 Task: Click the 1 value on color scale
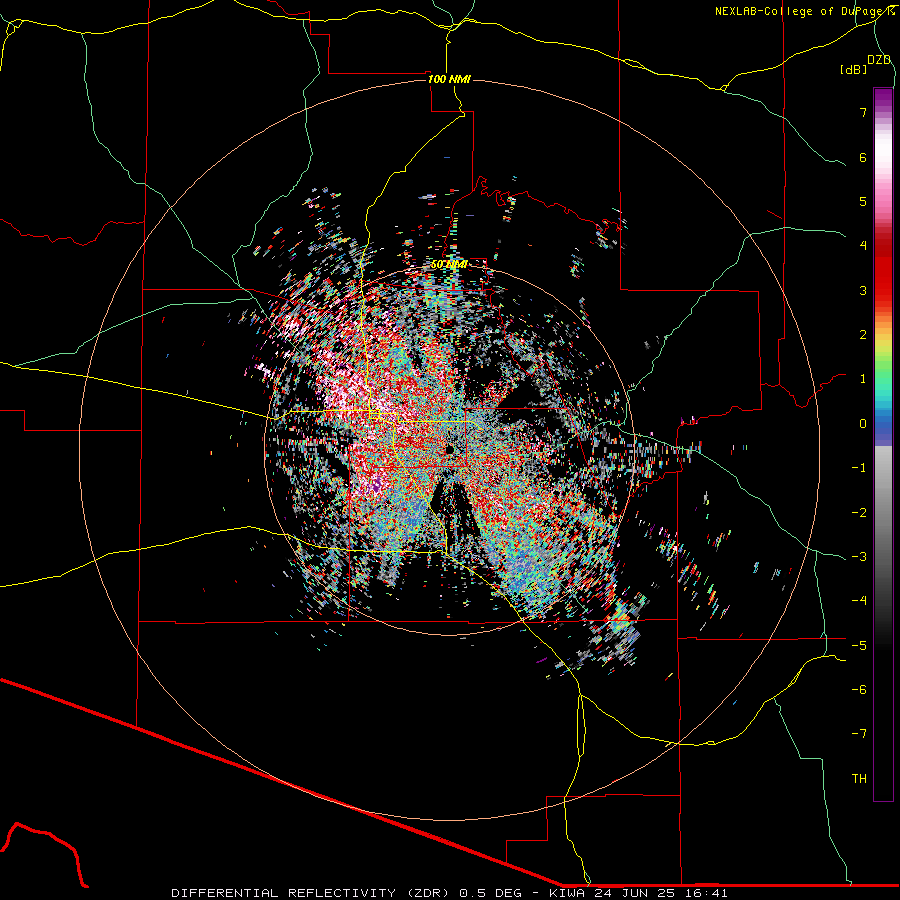point(863,379)
